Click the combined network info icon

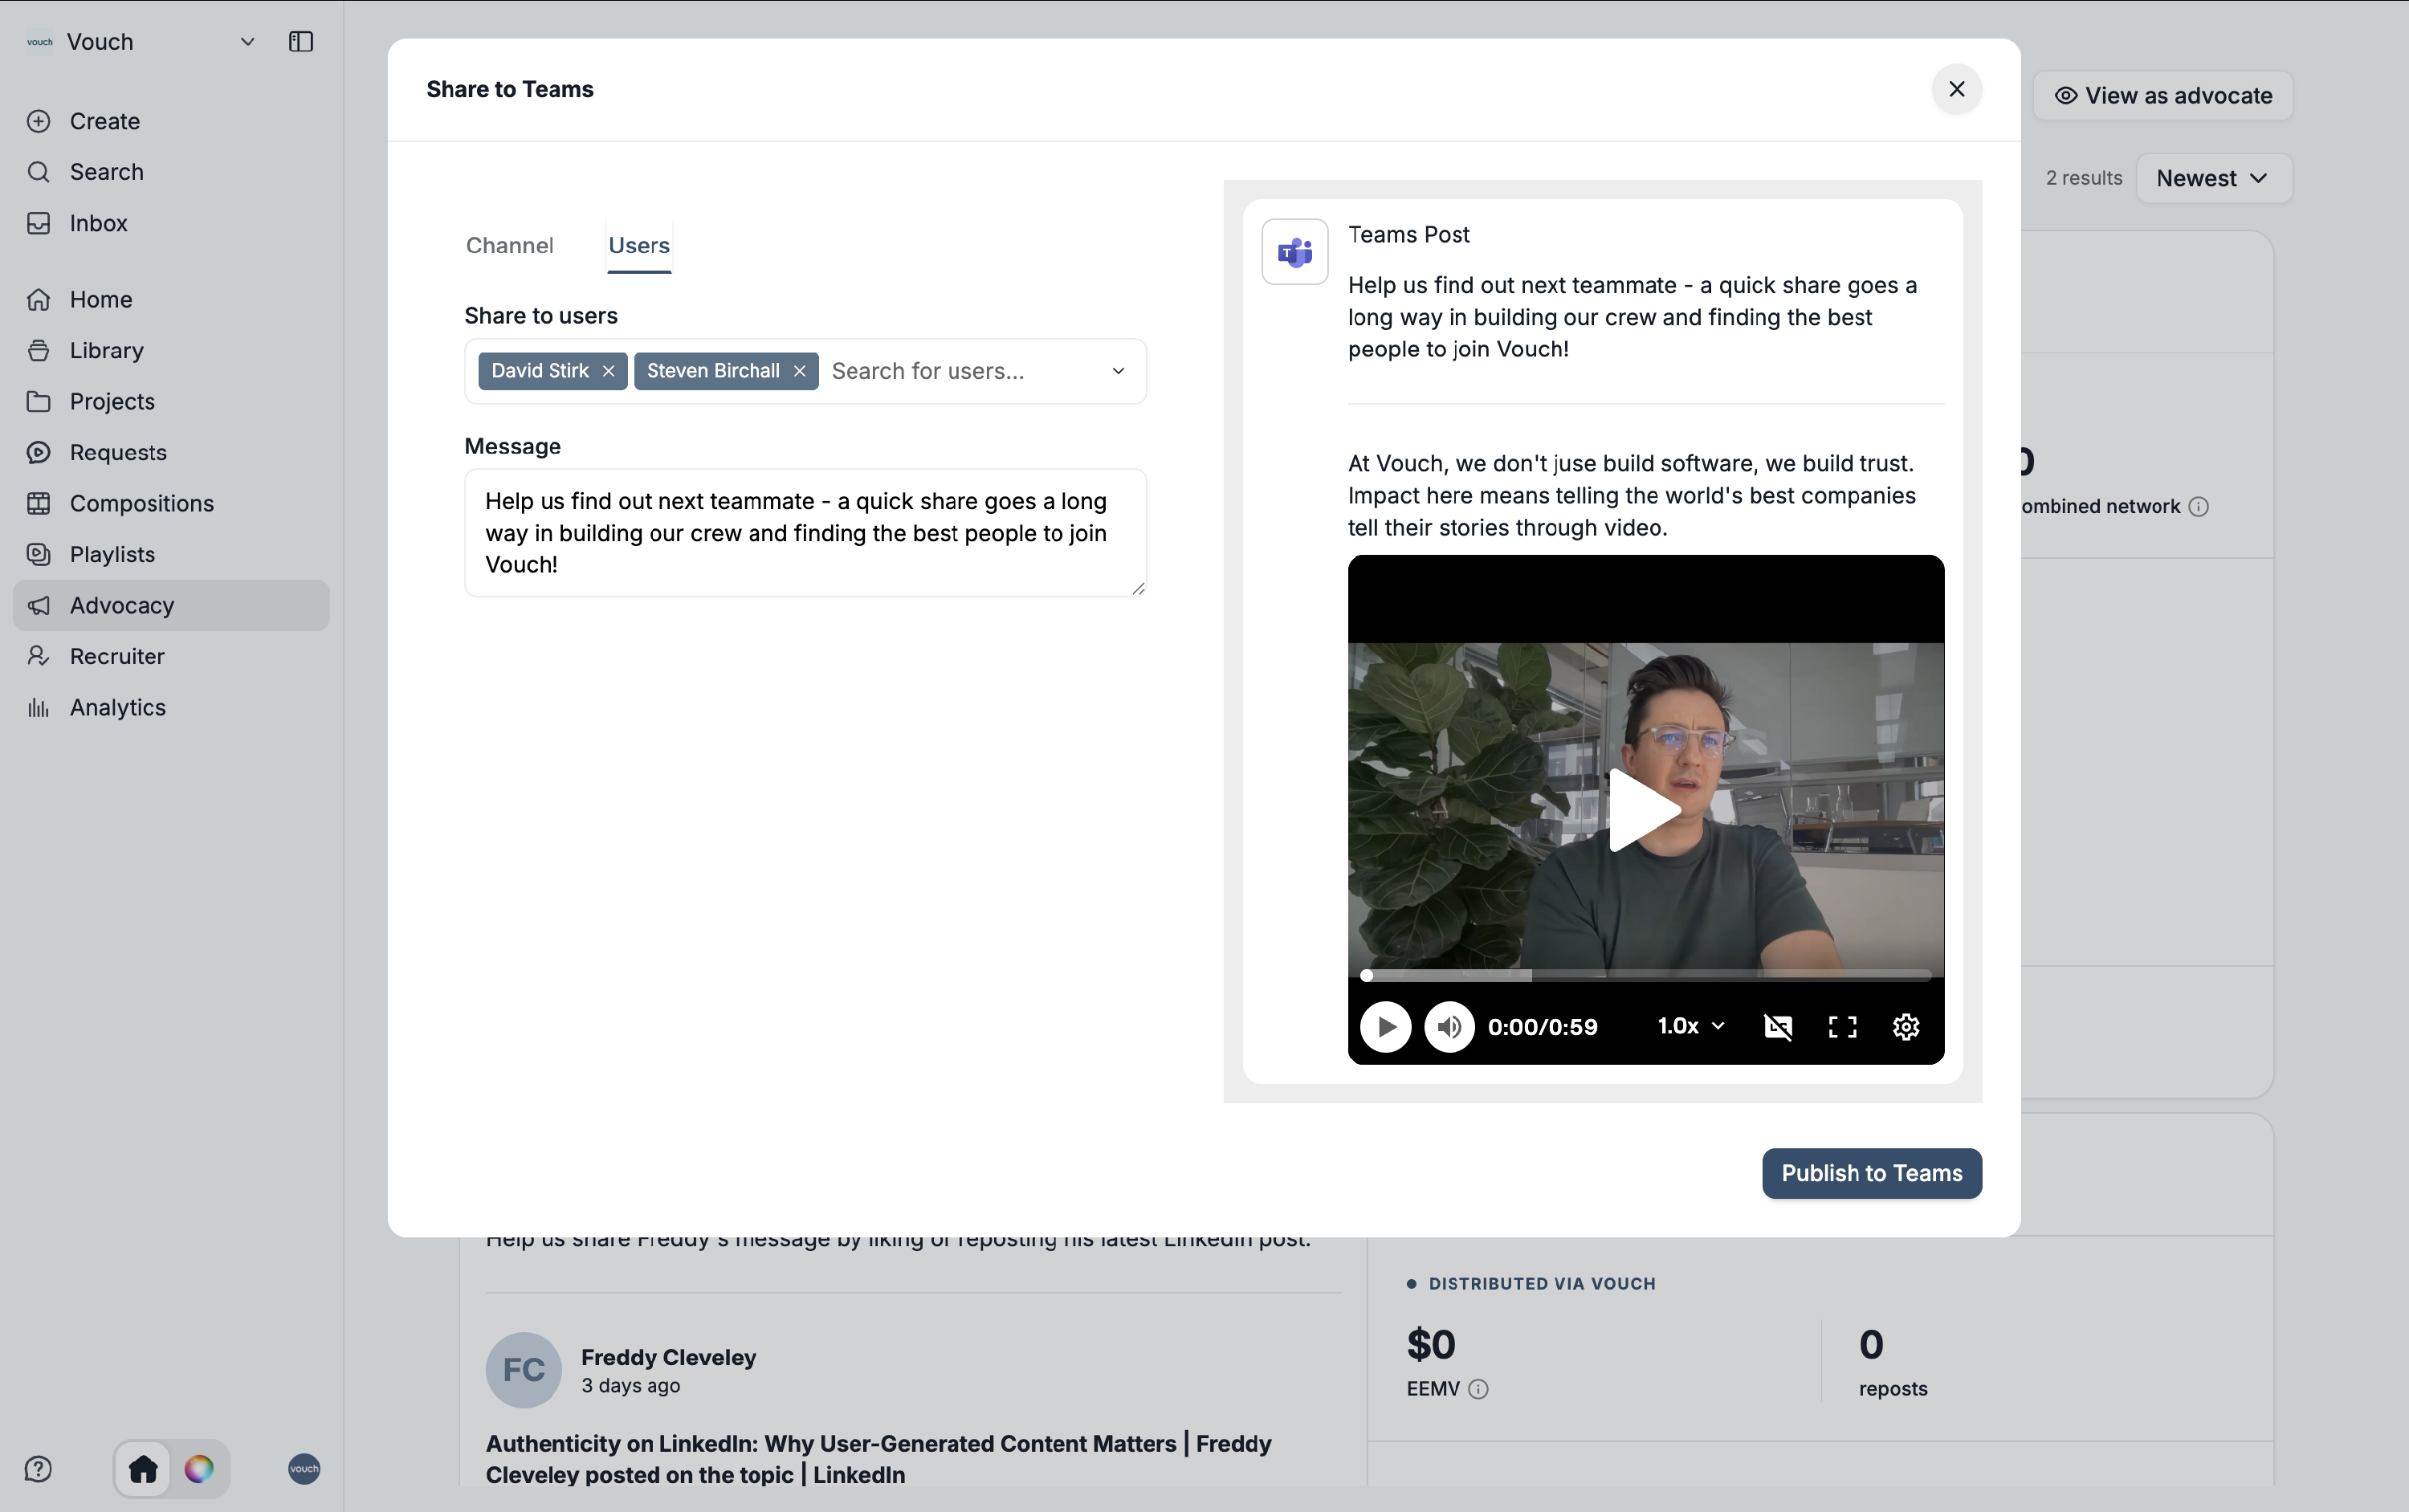[2198, 507]
